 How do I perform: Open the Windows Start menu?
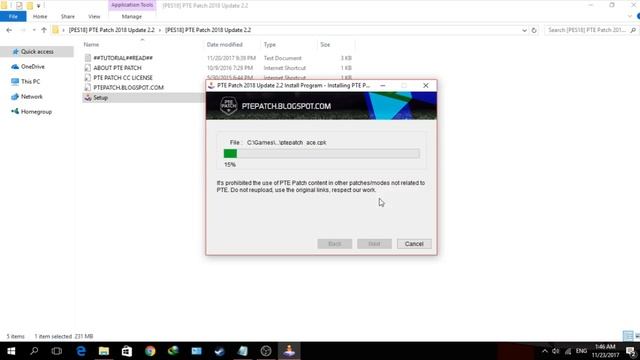coord(11,351)
